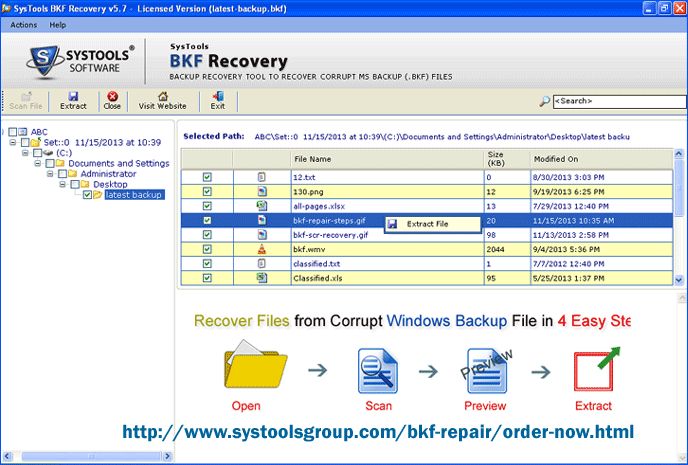Check the Desktop folder checkbox in tree

74,184
